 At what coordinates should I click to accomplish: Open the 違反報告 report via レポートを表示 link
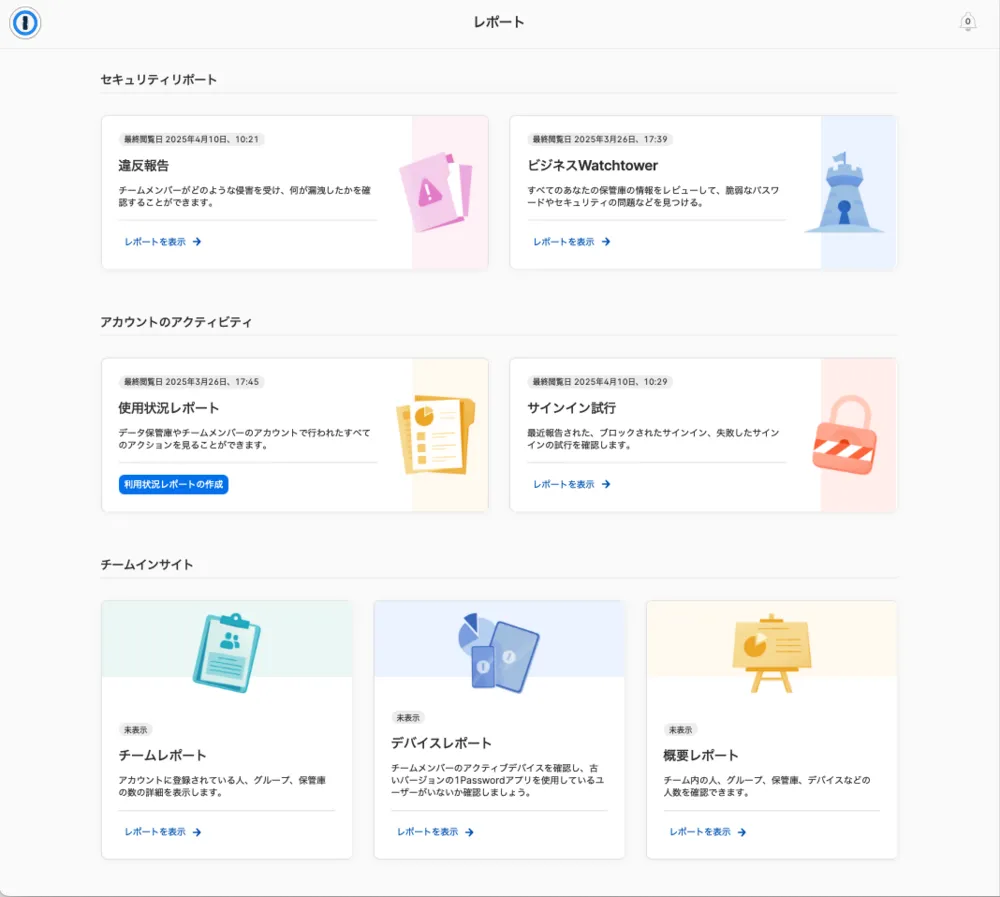click(x=160, y=241)
